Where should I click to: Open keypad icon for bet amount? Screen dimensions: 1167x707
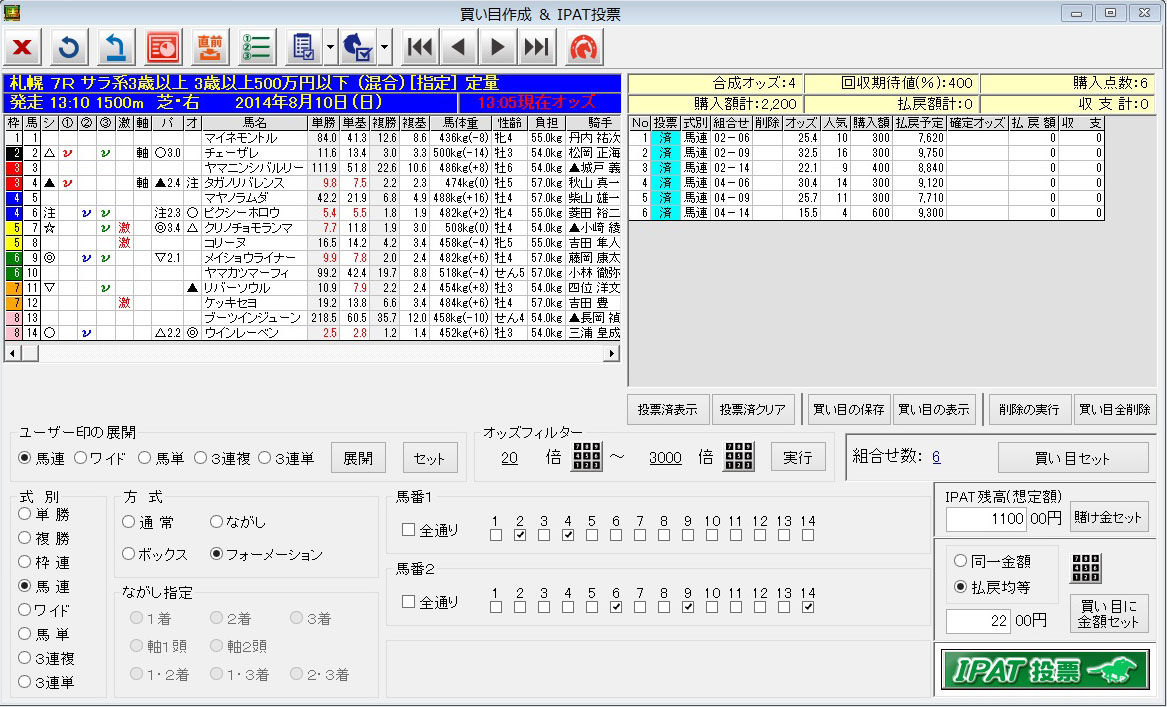1086,568
